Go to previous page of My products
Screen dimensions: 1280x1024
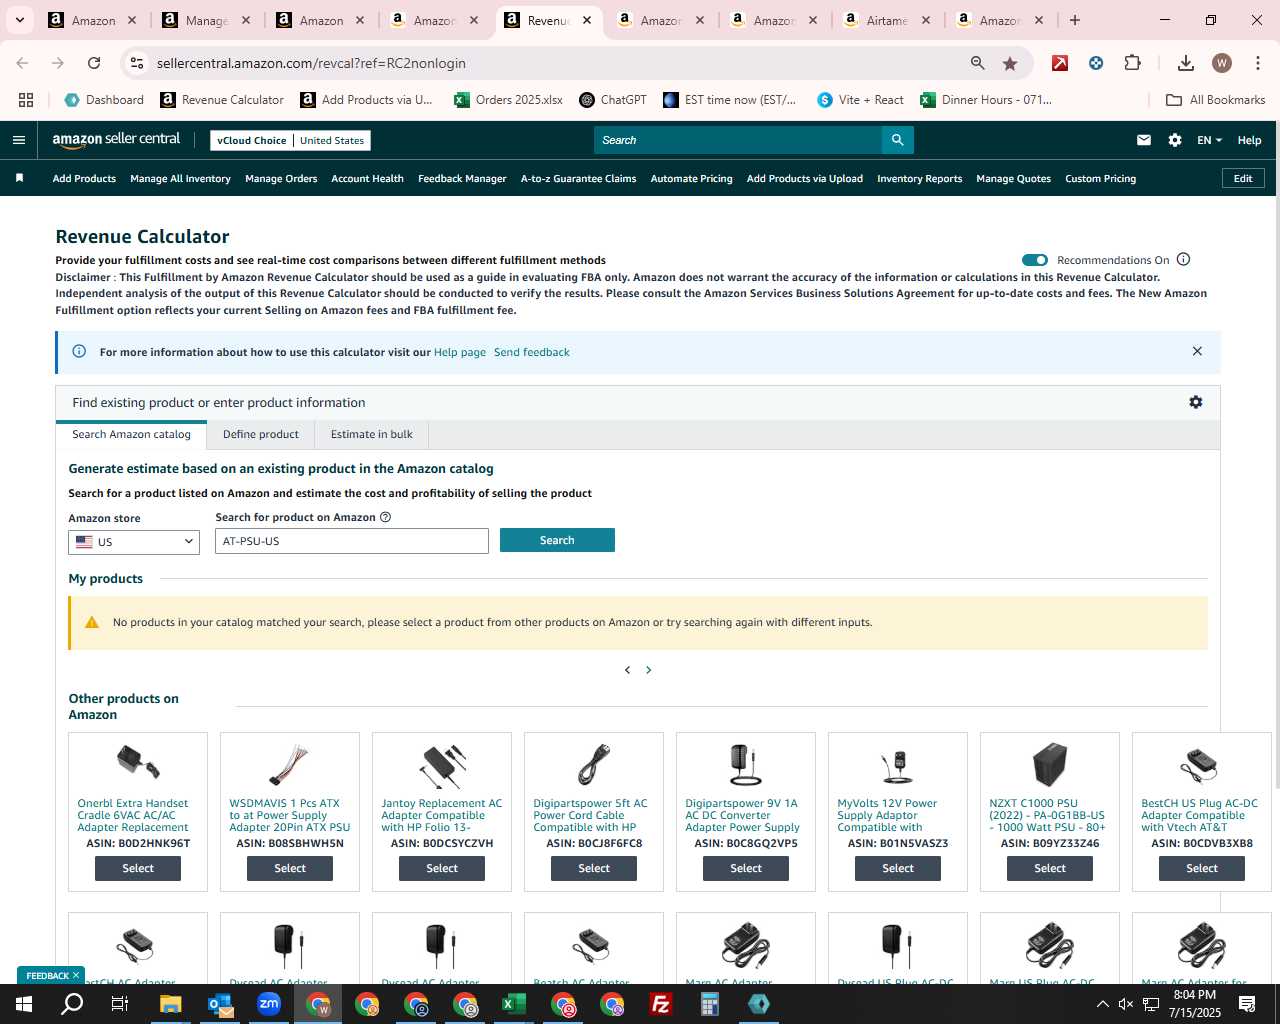(627, 670)
